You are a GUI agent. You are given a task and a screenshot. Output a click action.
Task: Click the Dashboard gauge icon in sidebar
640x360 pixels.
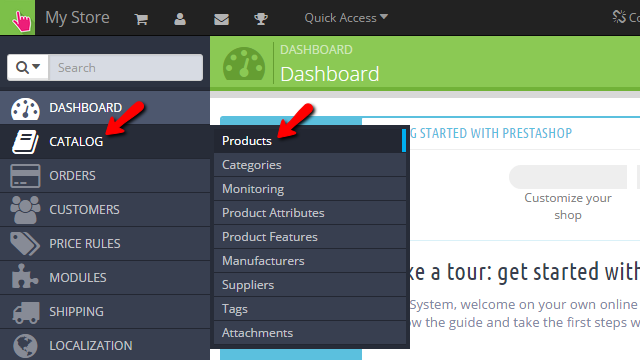click(x=25, y=109)
